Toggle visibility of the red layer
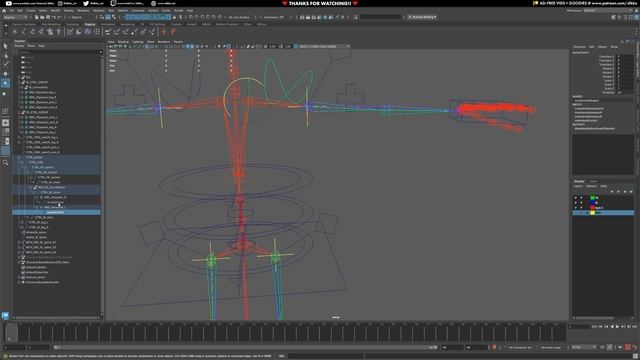This screenshot has height=360, width=640. click(x=576, y=208)
